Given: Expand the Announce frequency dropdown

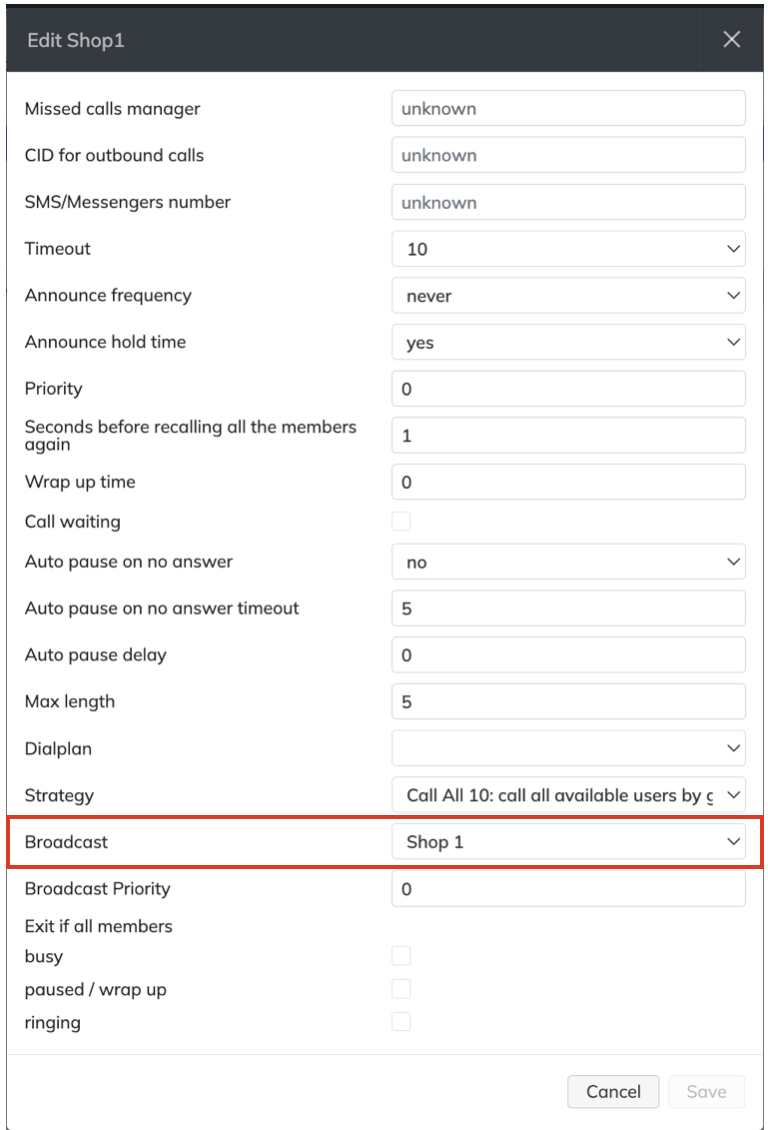Looking at the screenshot, I should tap(568, 296).
